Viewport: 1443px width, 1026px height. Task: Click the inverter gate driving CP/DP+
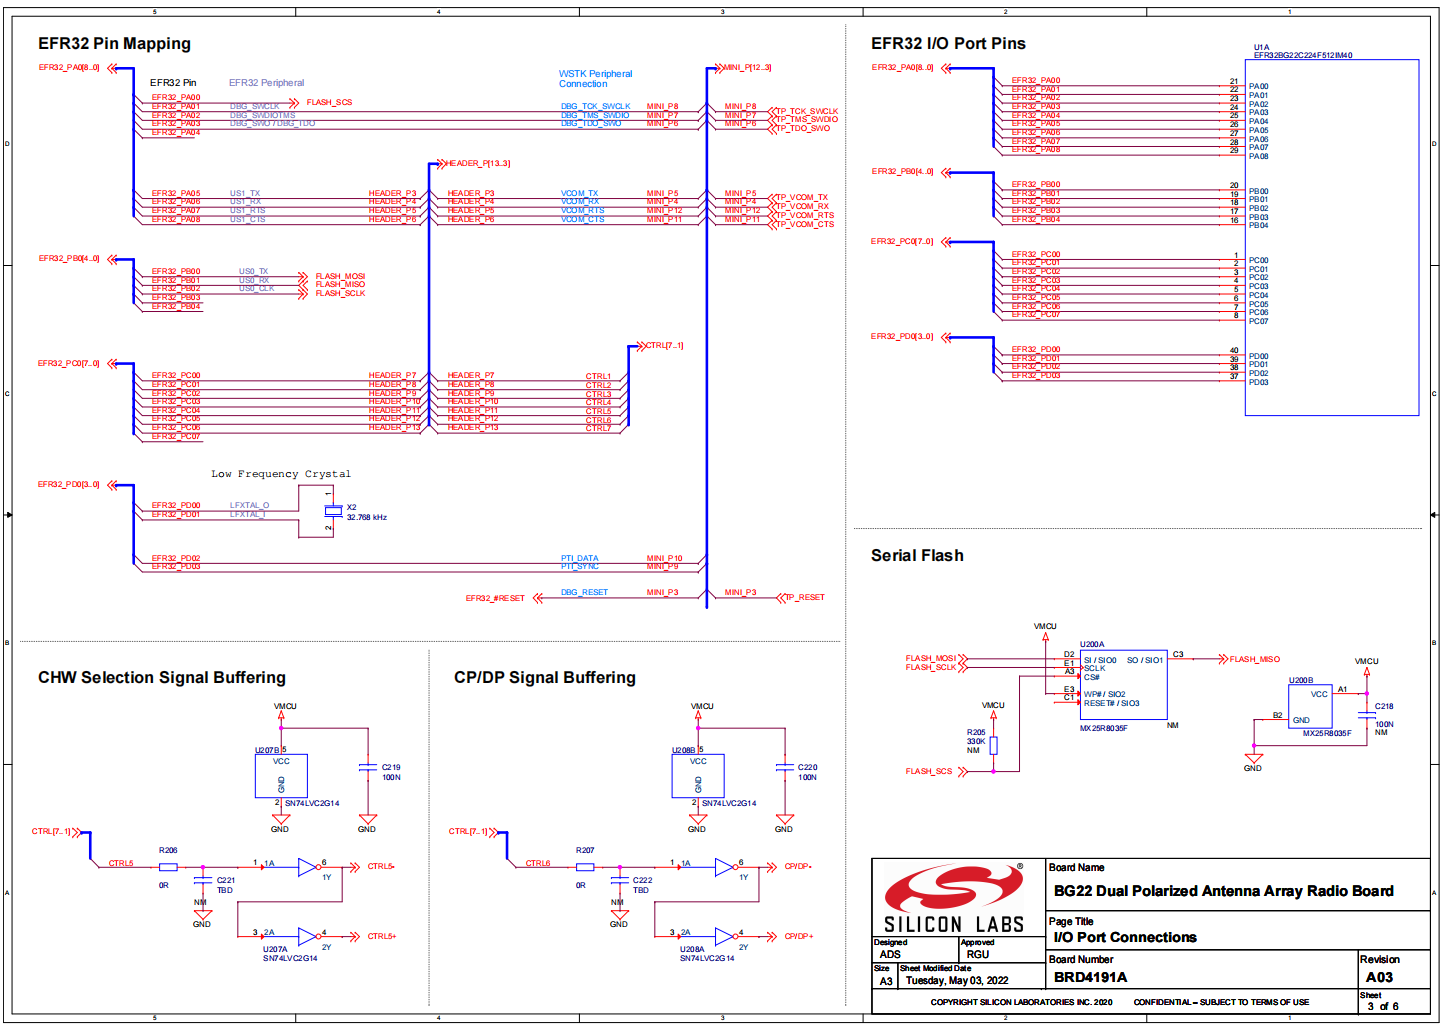tap(725, 937)
